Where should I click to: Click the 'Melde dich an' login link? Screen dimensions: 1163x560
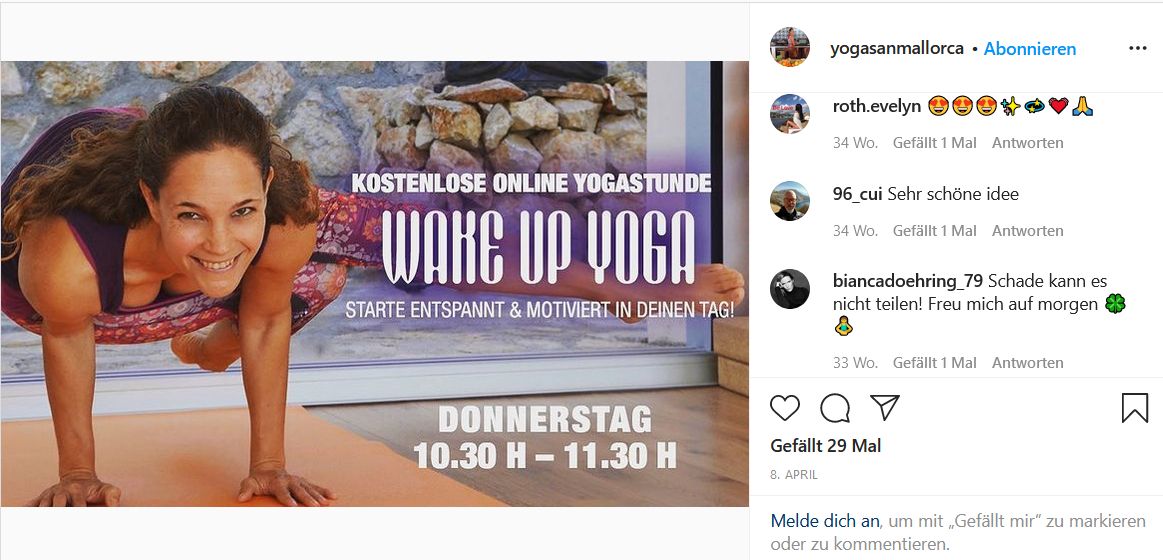tap(826, 521)
